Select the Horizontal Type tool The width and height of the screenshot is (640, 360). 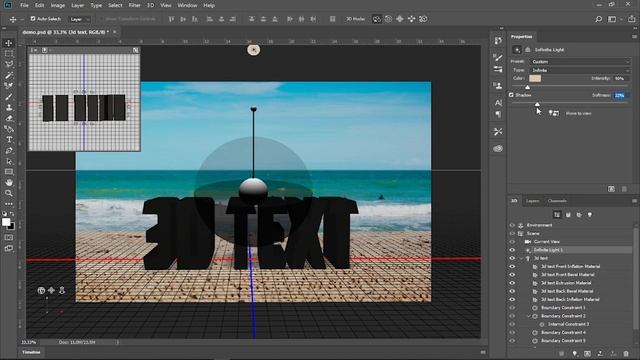[x=9, y=140]
